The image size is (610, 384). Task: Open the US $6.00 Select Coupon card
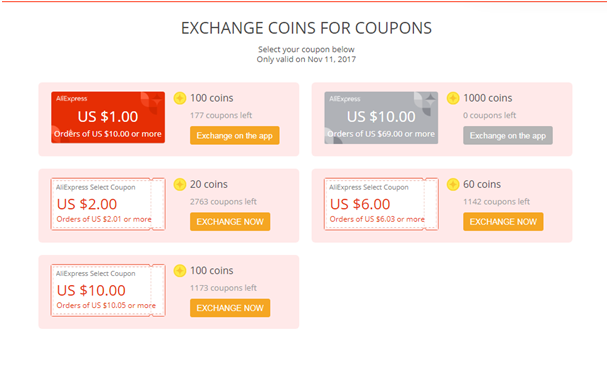tap(381, 204)
